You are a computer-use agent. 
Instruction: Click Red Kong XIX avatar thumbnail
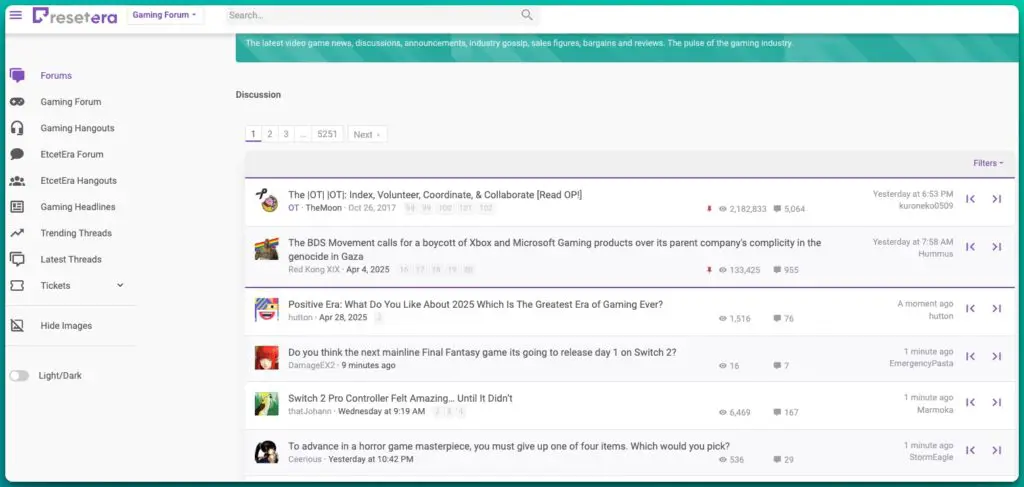[x=266, y=249]
